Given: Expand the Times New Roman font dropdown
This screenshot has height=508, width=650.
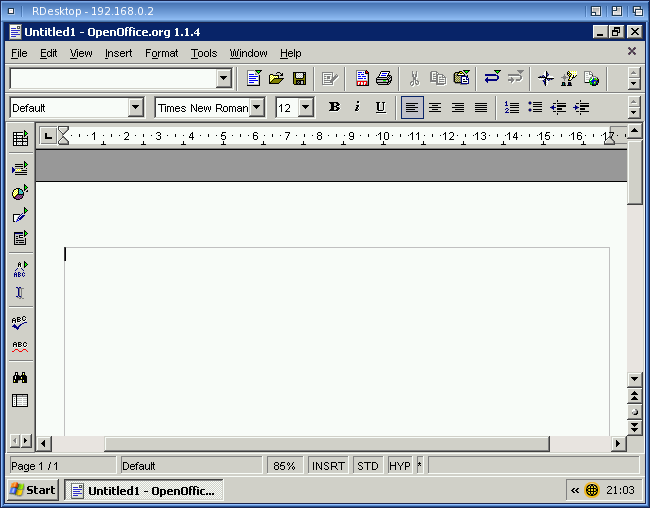Looking at the screenshot, I should tap(257, 107).
